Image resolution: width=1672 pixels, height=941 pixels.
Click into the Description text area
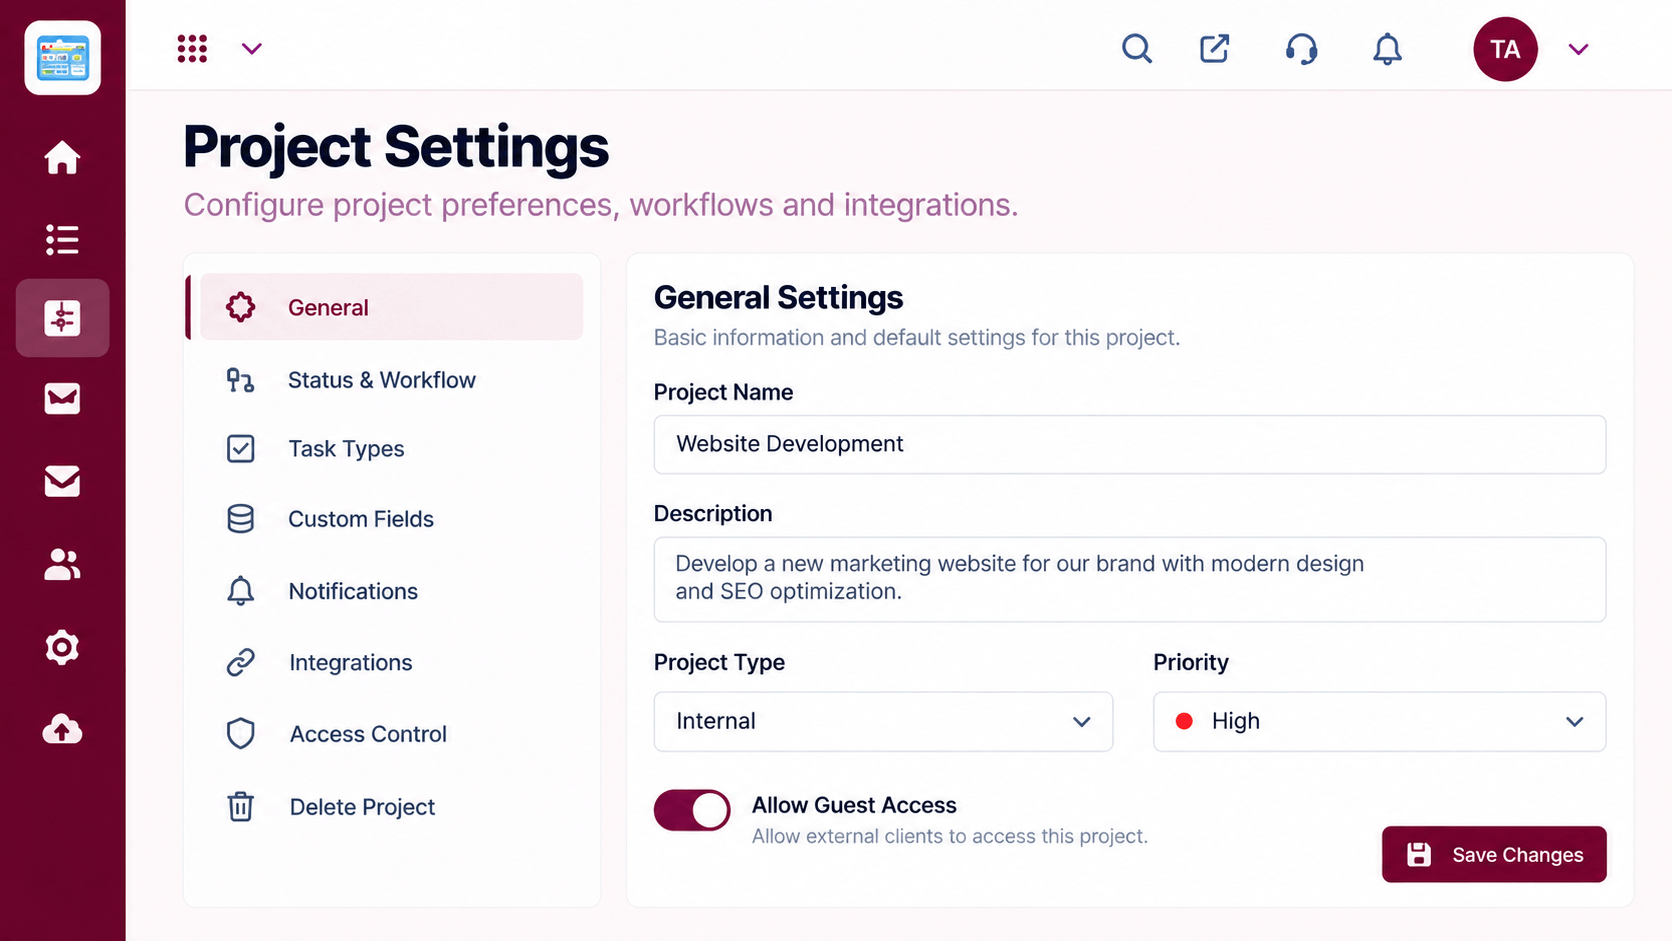pos(1130,579)
